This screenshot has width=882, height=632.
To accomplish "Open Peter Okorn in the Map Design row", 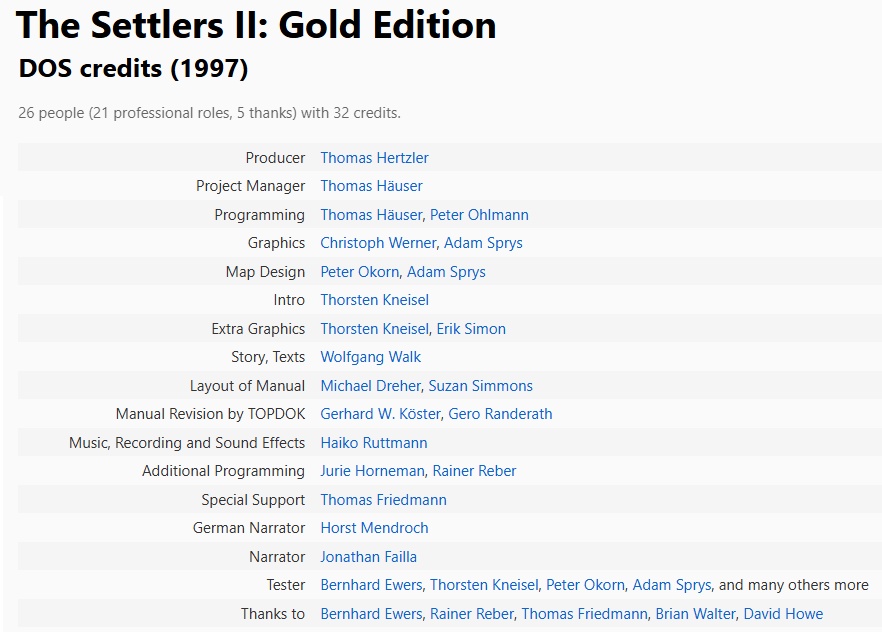I will click(359, 272).
